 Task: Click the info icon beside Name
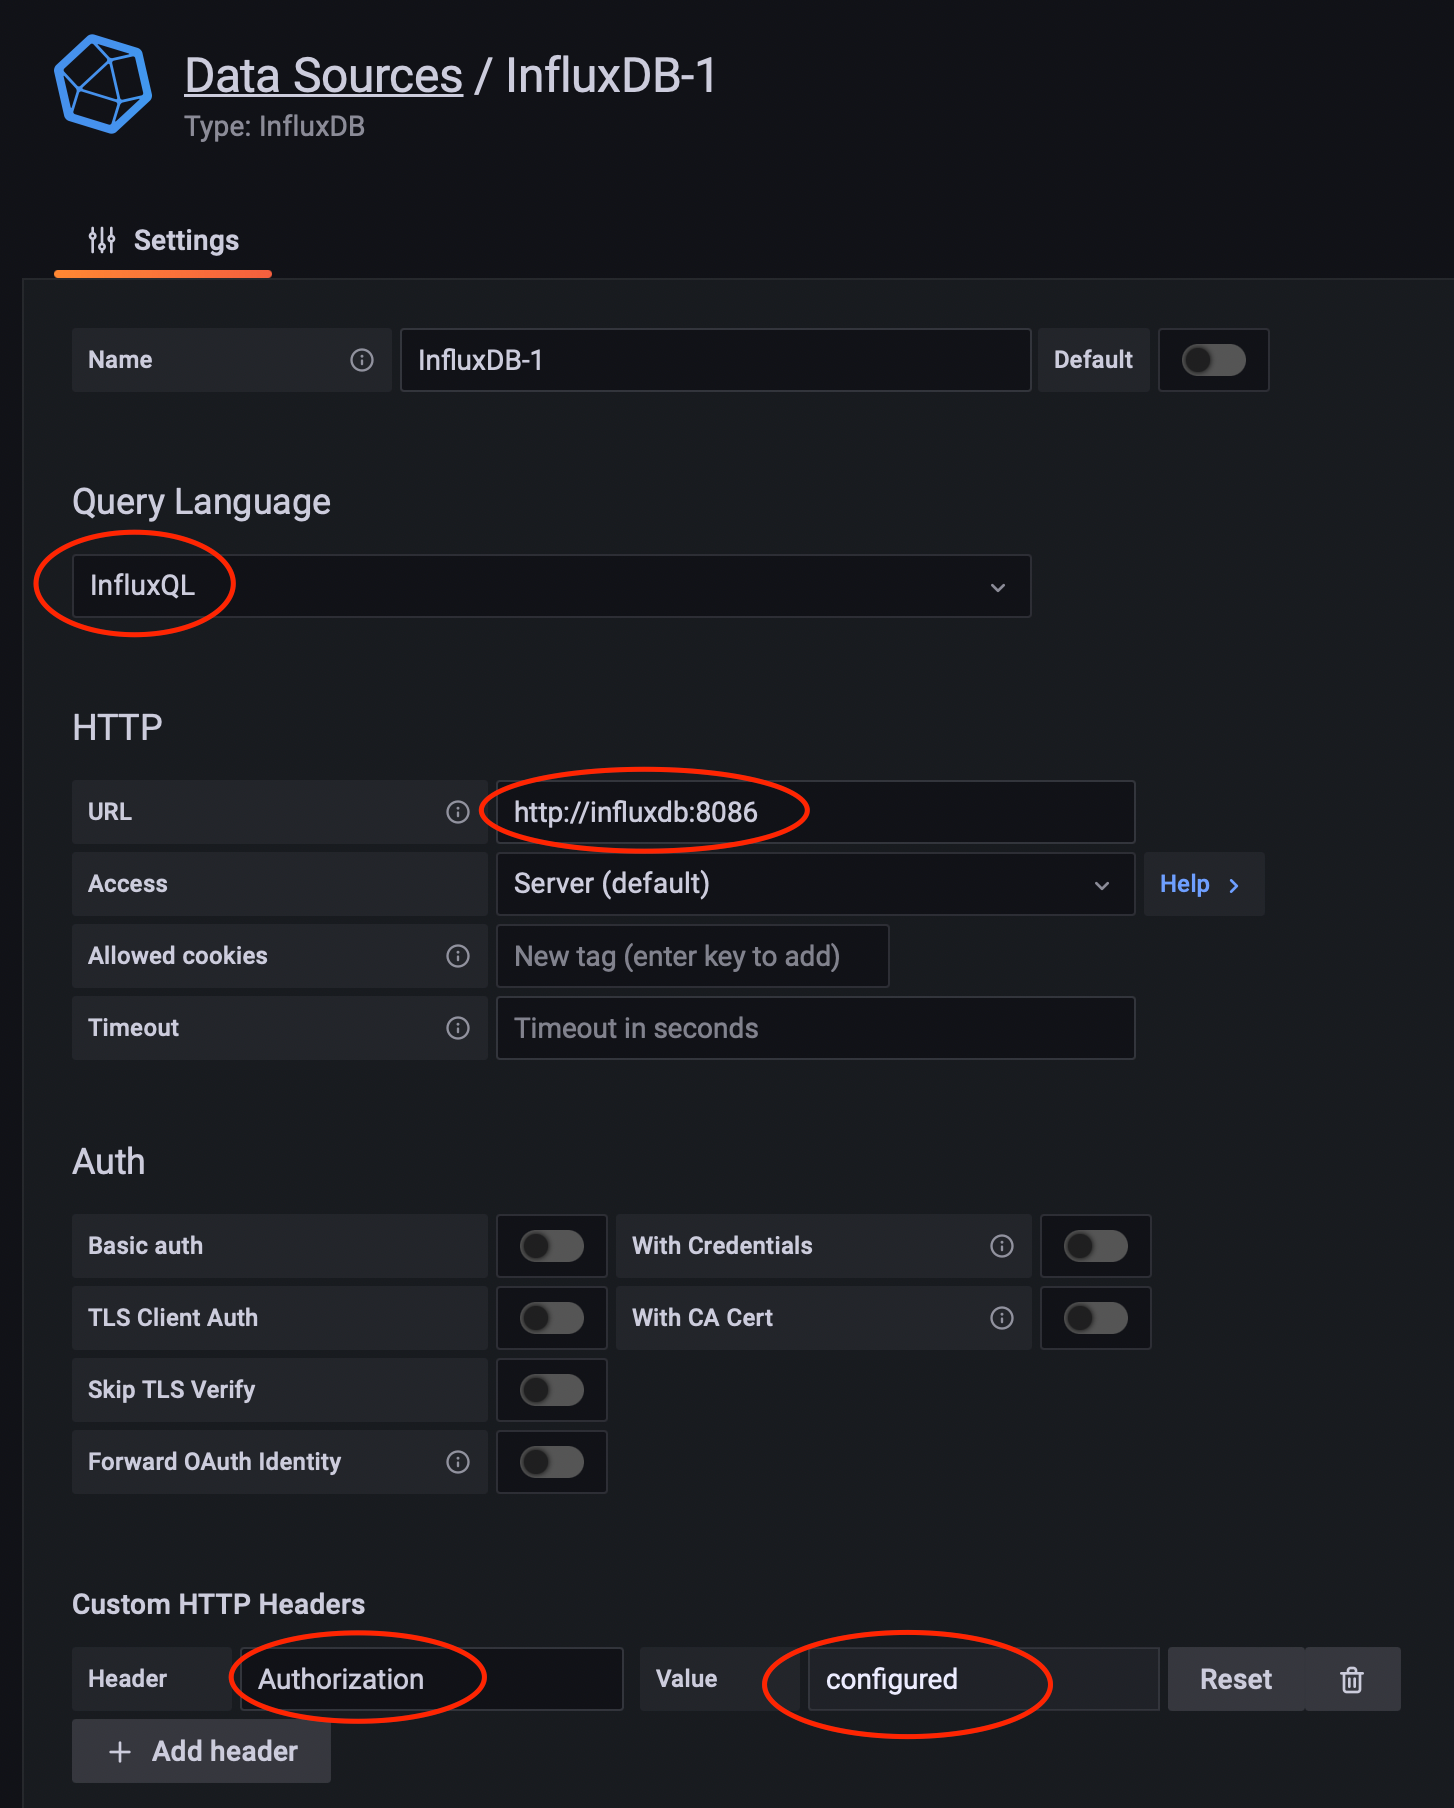pyautogui.click(x=362, y=360)
